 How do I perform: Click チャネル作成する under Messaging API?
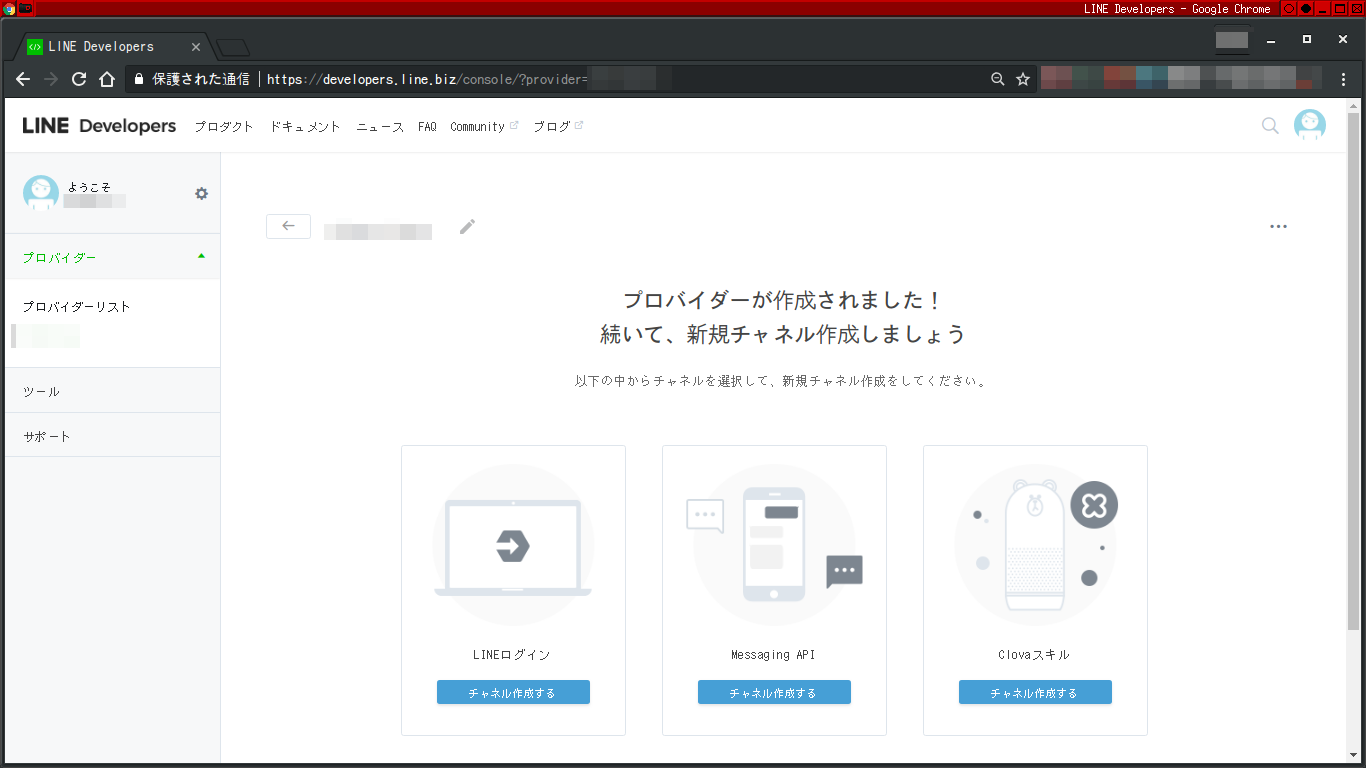point(774,691)
